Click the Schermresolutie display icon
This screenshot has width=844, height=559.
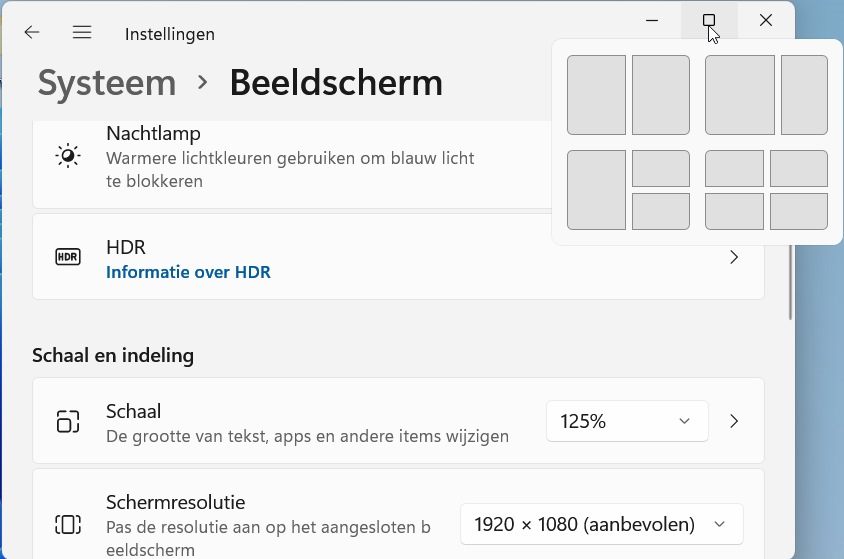[x=68, y=524]
